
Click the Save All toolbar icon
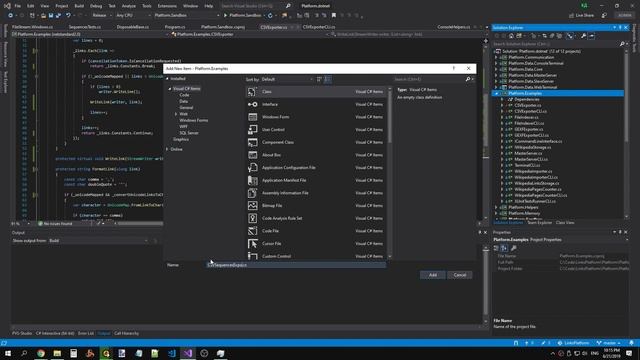coord(58,16)
